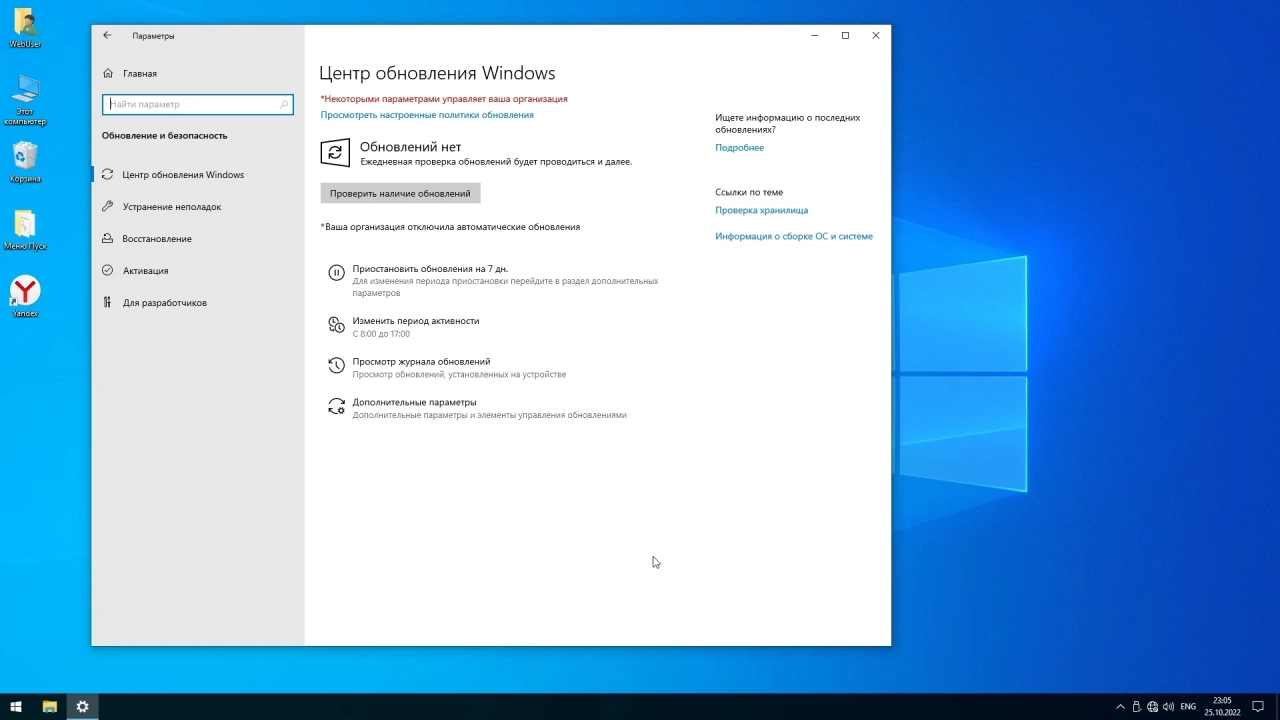
Task: Click the Обновлений нет status text
Action: [x=410, y=147]
